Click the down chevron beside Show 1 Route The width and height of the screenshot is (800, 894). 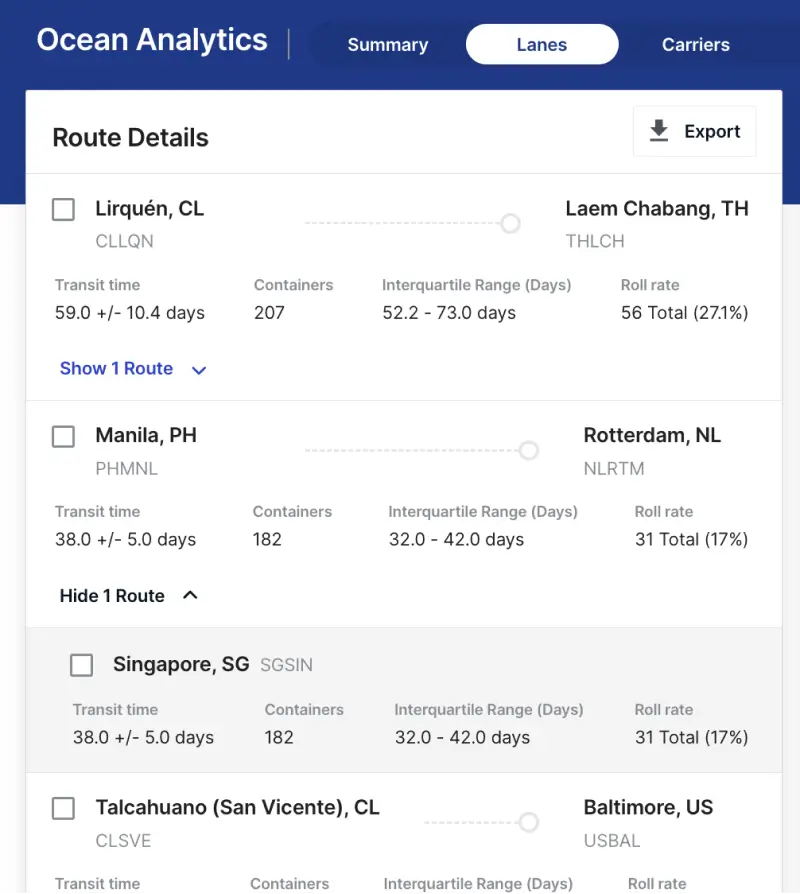pyautogui.click(x=199, y=370)
